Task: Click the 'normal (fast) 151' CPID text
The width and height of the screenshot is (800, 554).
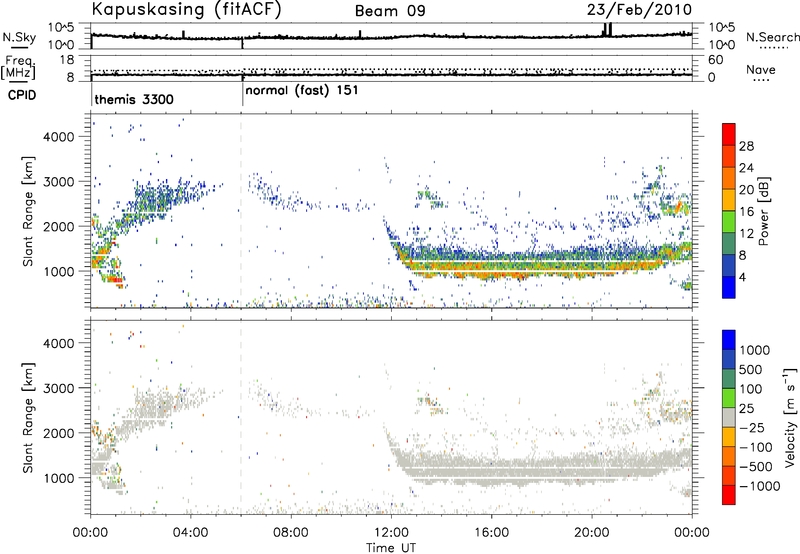Action: 302,91
